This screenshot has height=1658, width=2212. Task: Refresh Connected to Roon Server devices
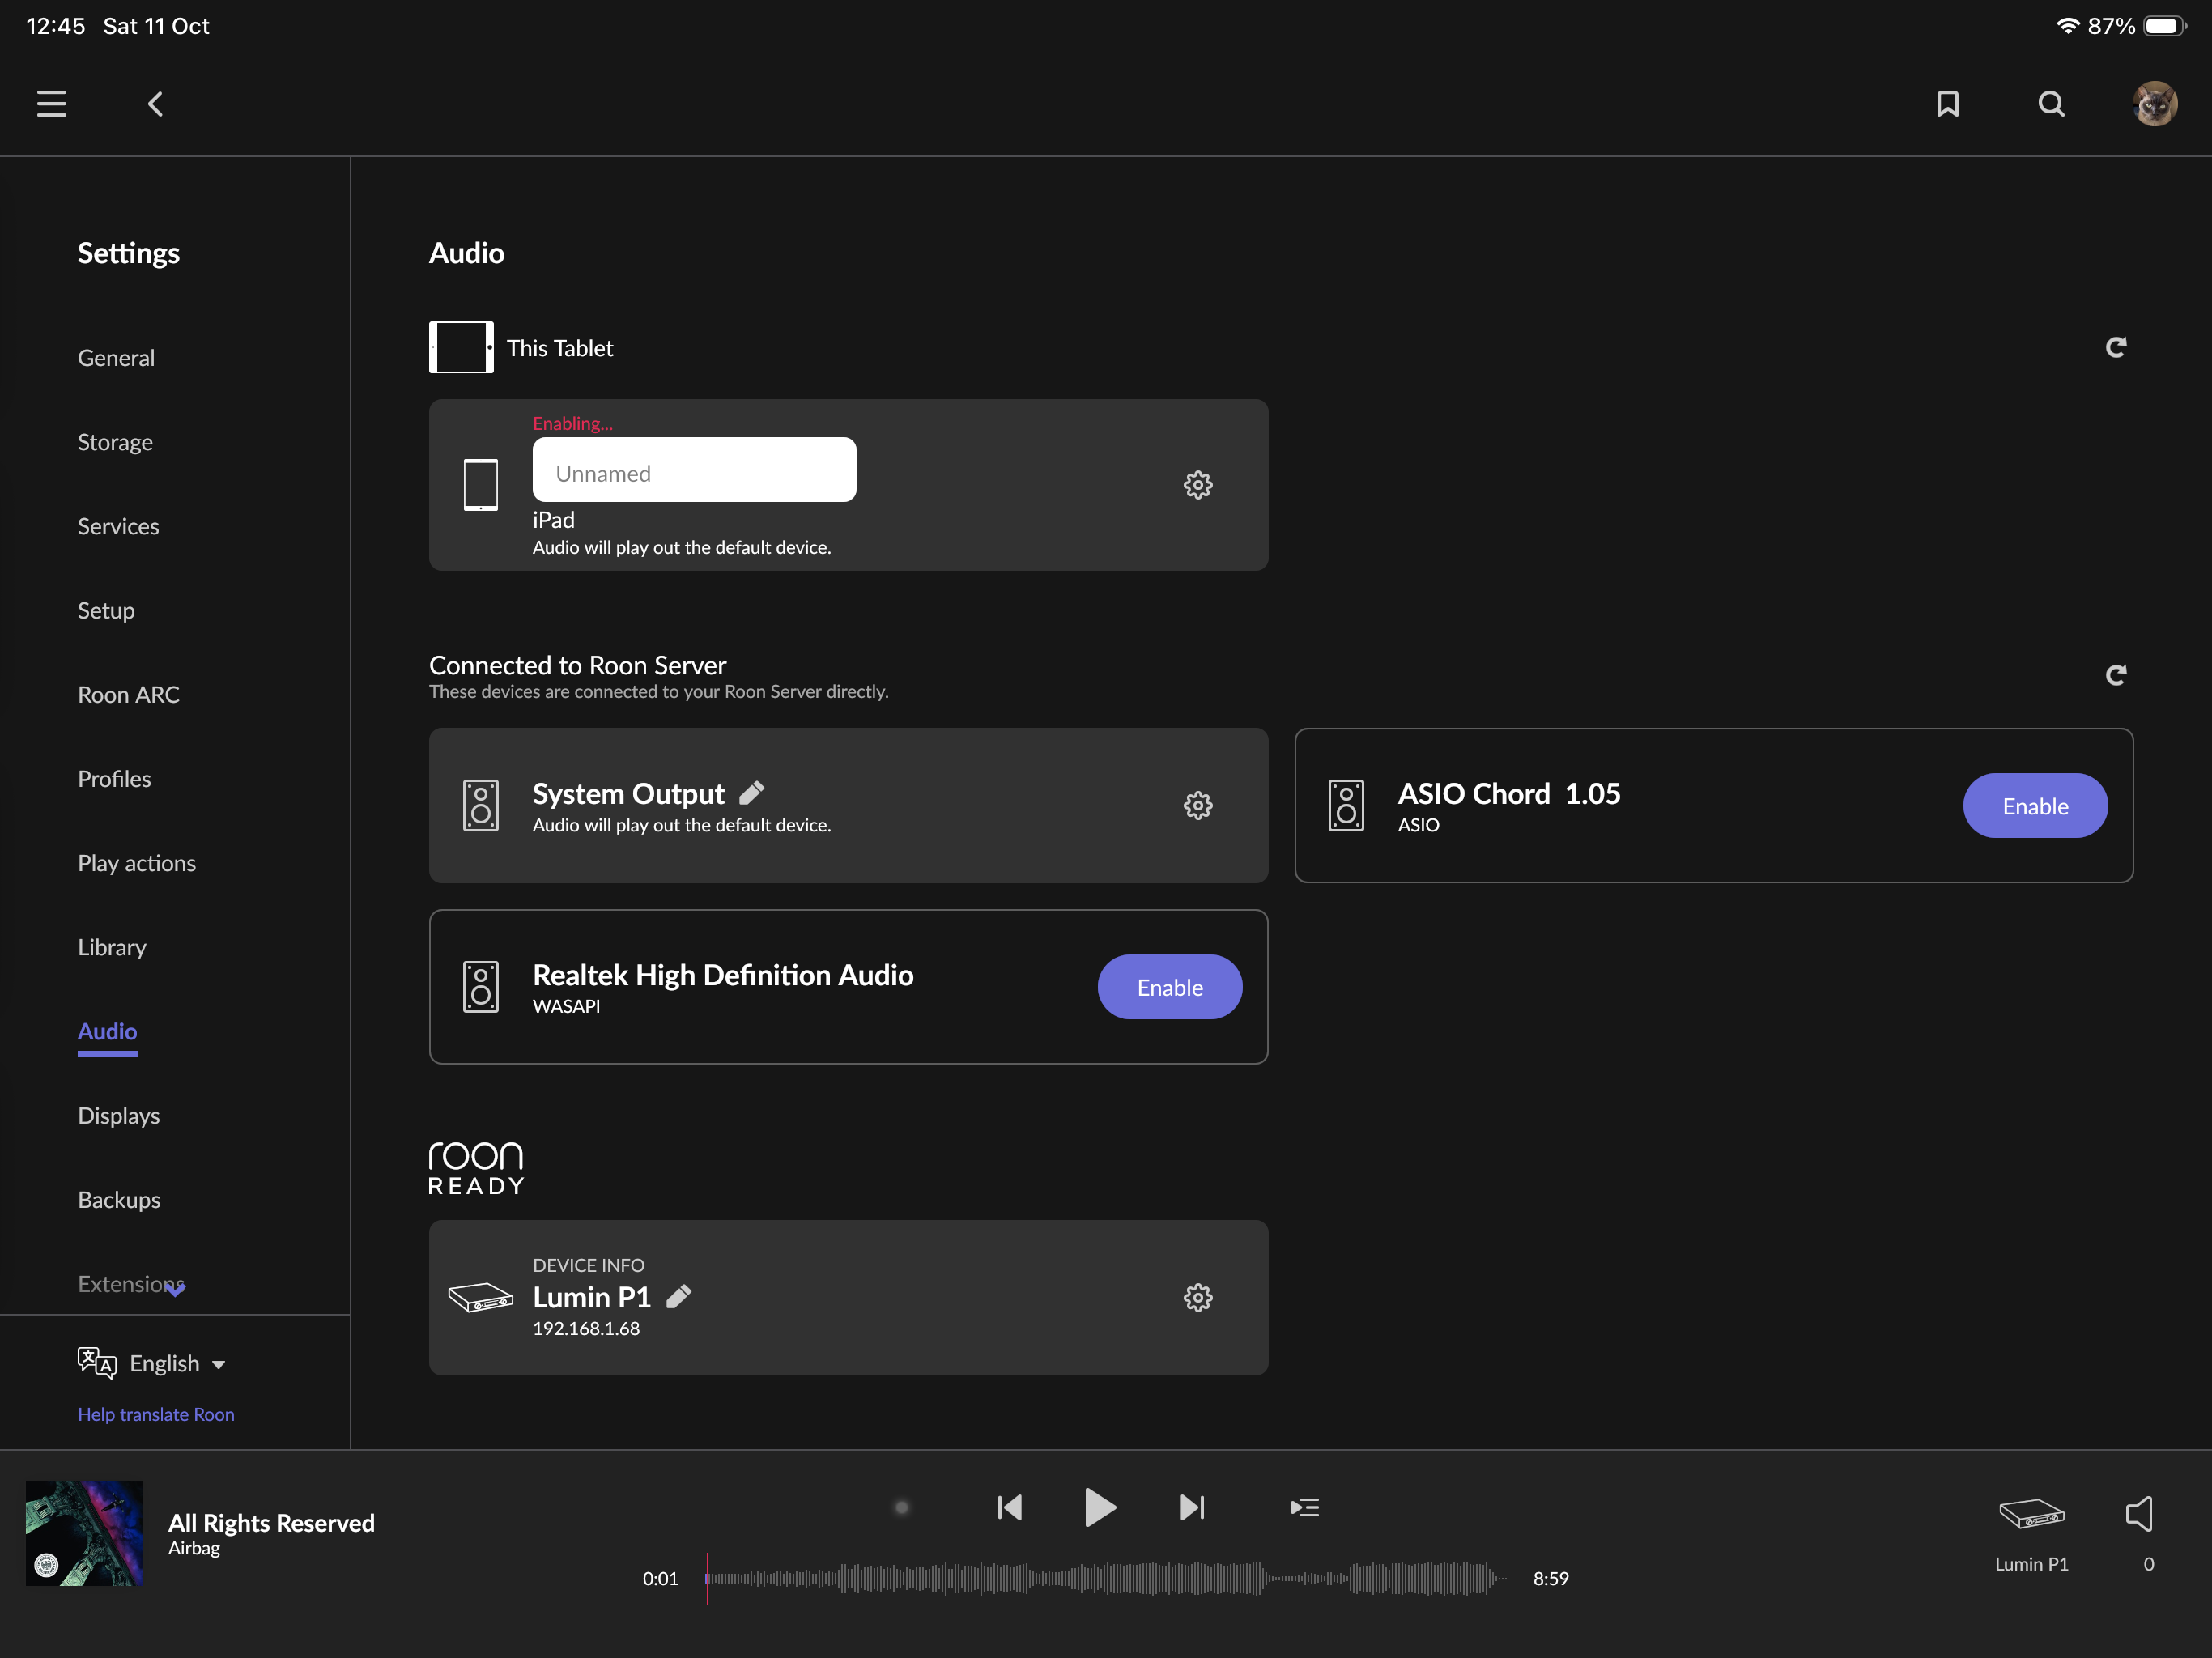tap(2115, 675)
